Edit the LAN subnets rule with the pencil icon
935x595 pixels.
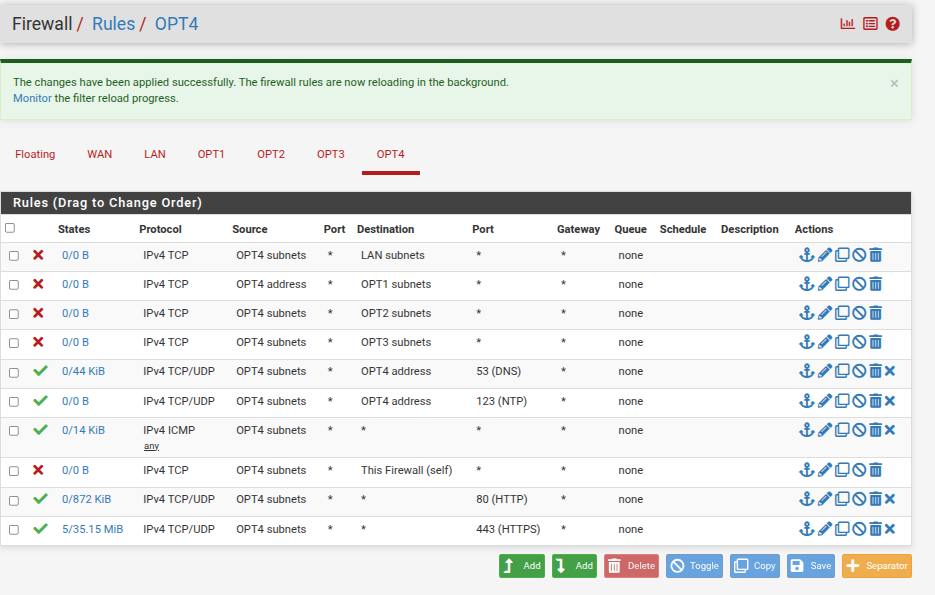824,255
